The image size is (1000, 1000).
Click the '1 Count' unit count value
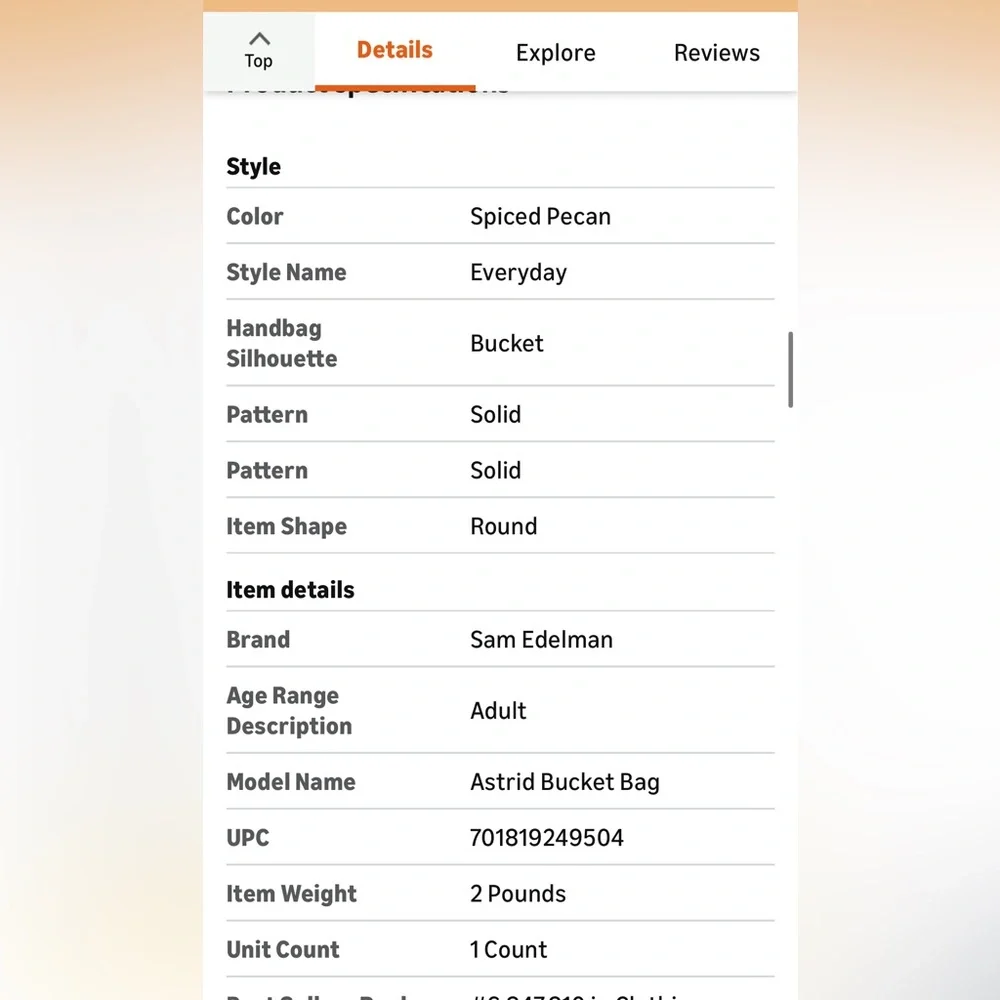tap(508, 950)
